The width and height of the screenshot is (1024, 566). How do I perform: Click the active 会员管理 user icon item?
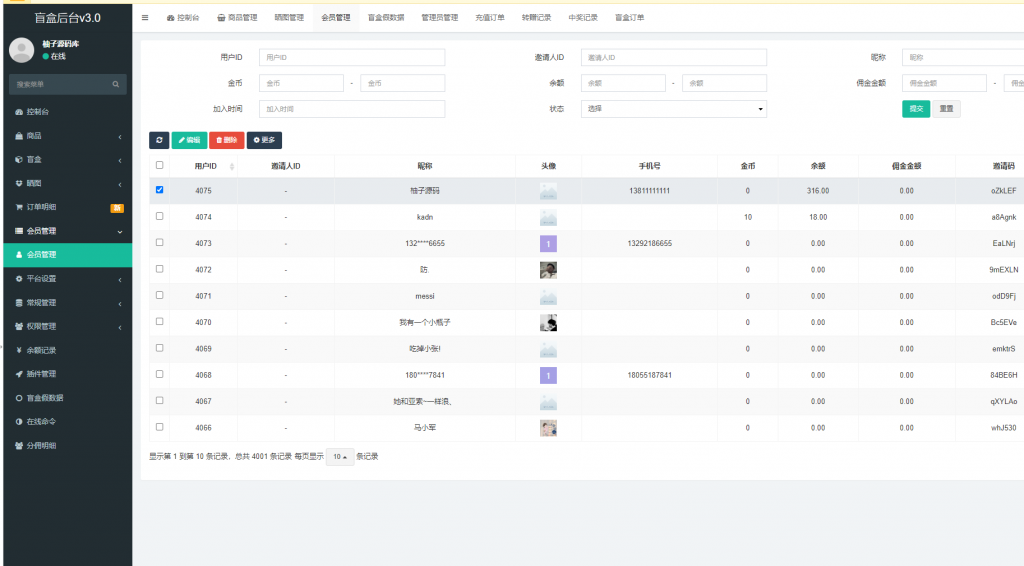coord(67,255)
